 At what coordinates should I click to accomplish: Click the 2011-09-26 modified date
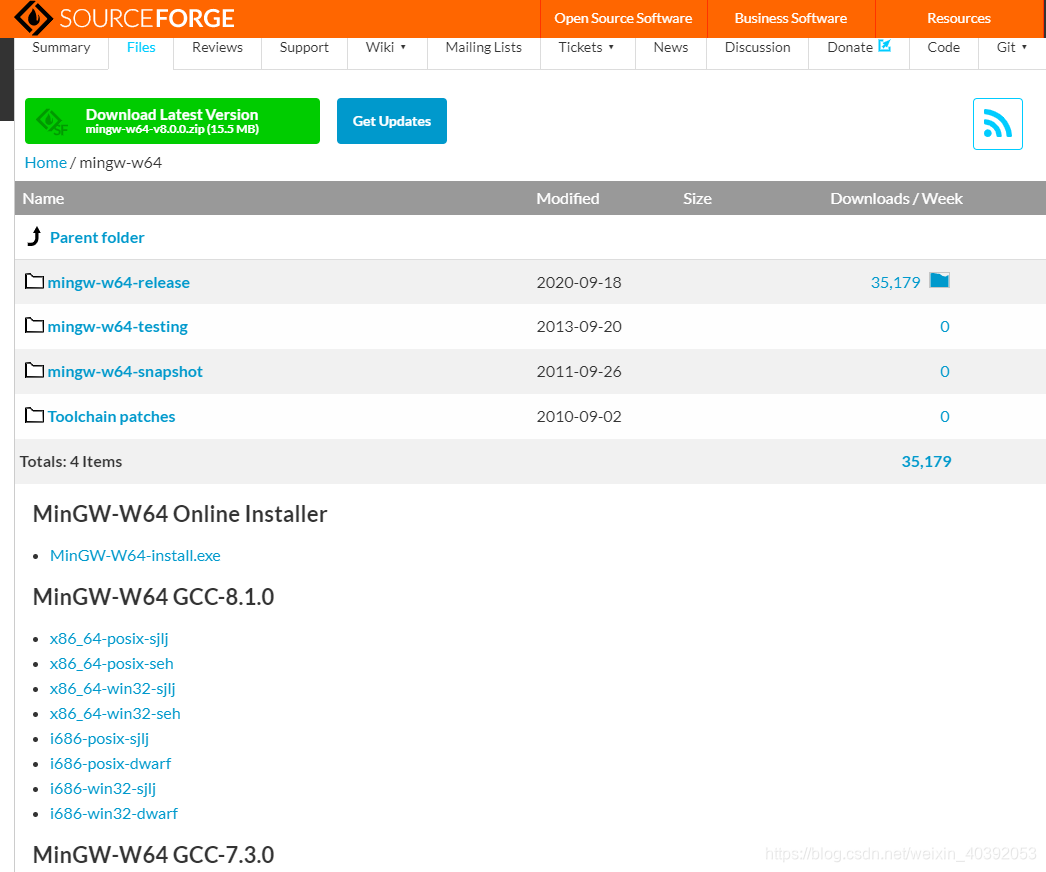tap(579, 372)
